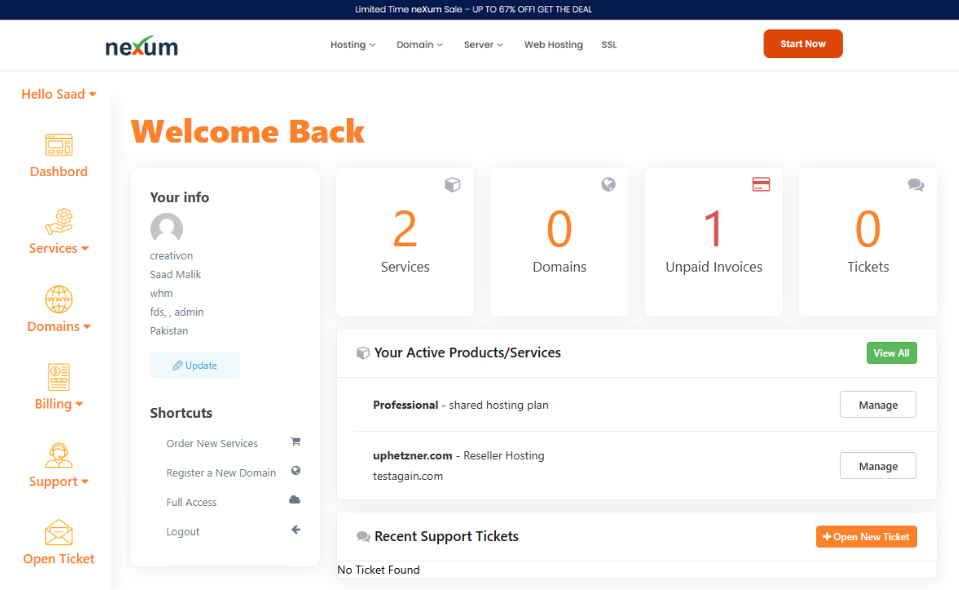The height and width of the screenshot is (590, 959).
Task: Click the cloud icon next to Full Access
Action: (295, 500)
